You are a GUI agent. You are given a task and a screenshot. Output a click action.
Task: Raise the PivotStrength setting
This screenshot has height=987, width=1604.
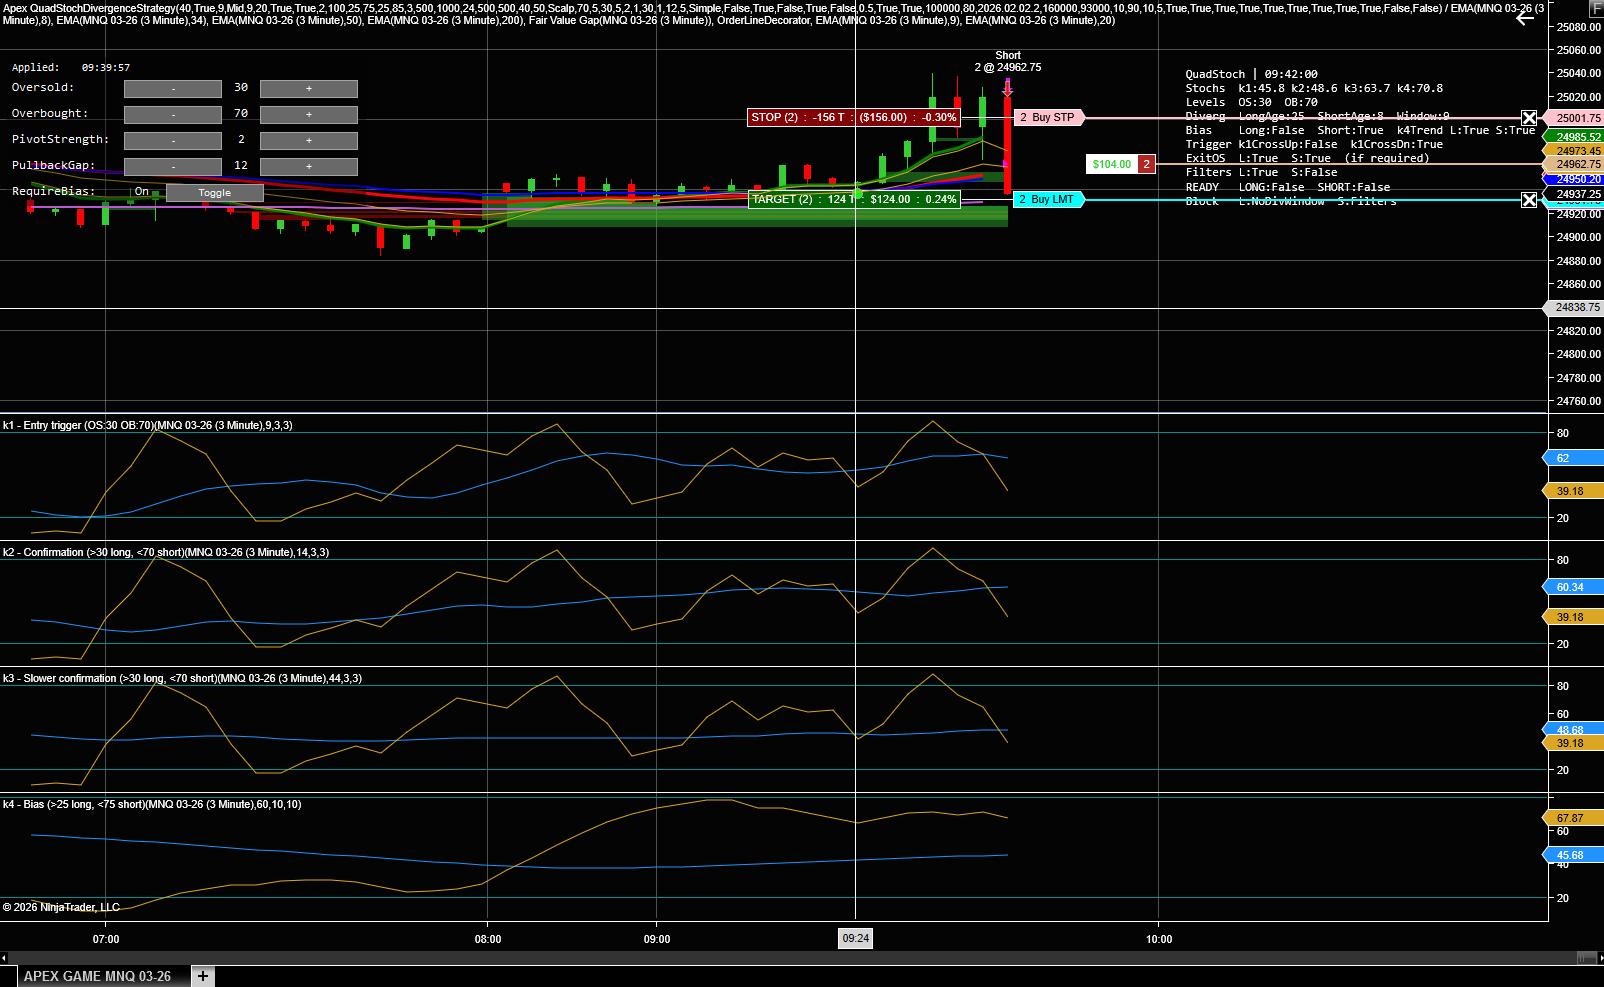pos(309,141)
